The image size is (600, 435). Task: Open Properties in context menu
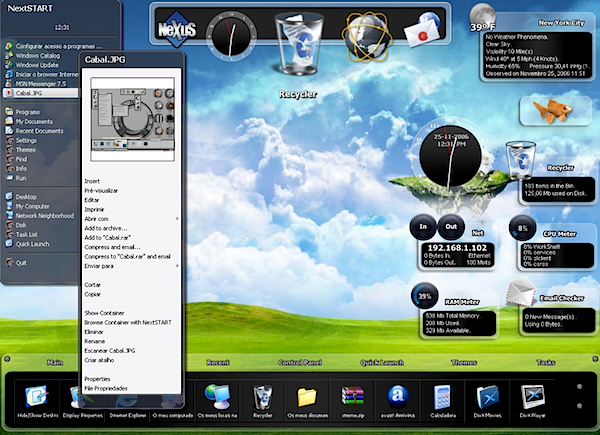97,379
